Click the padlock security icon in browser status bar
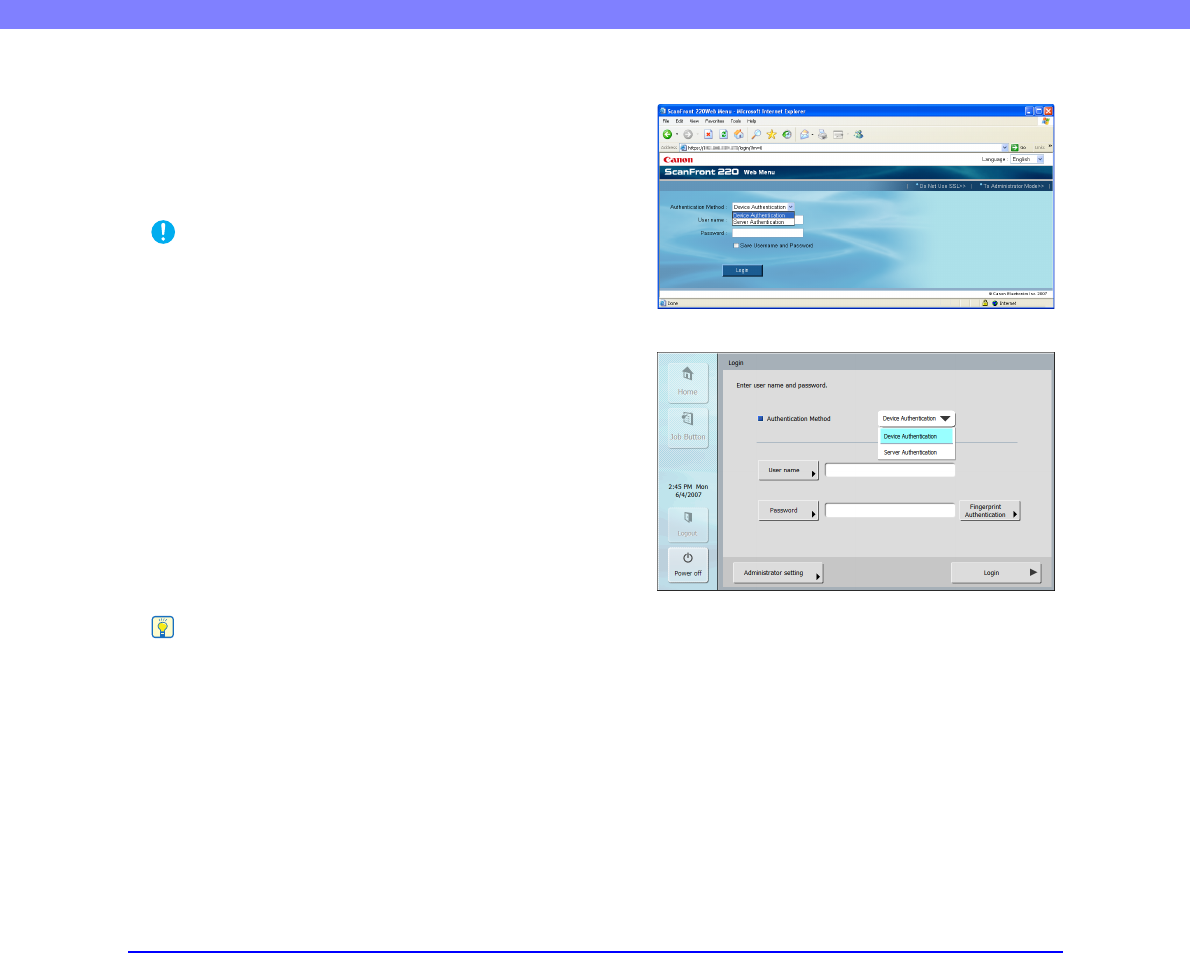This screenshot has height=953, width=1190. click(x=985, y=303)
